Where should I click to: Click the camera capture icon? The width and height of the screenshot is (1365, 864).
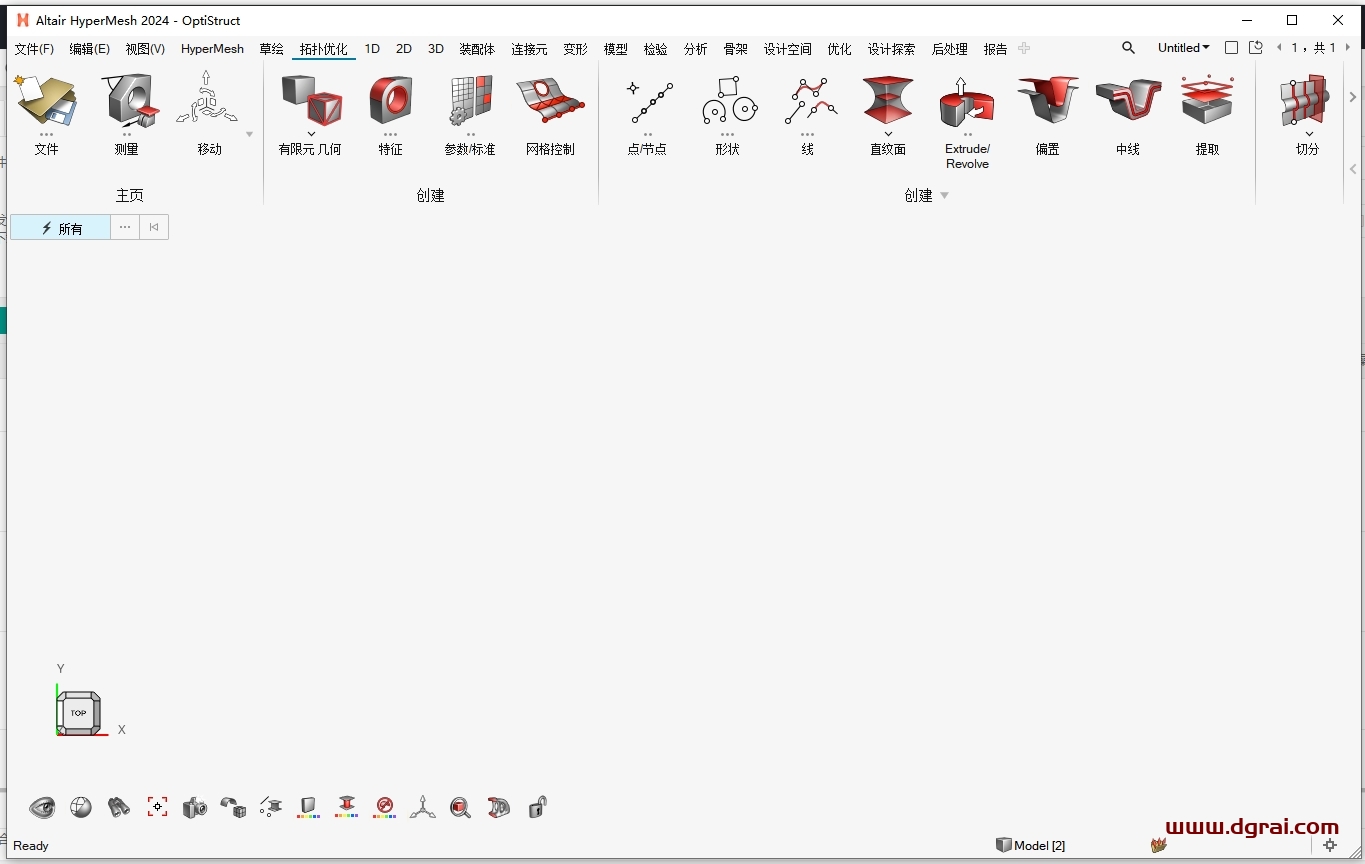pos(195,807)
